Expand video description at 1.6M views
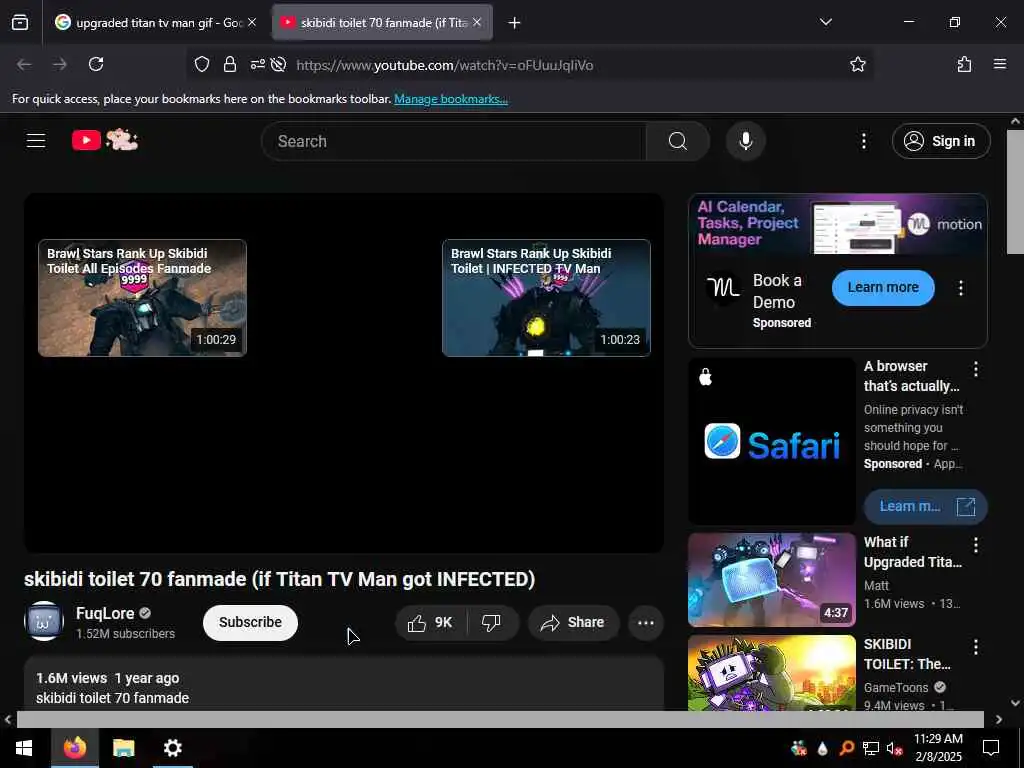This screenshot has height=768, width=1024. point(344,684)
